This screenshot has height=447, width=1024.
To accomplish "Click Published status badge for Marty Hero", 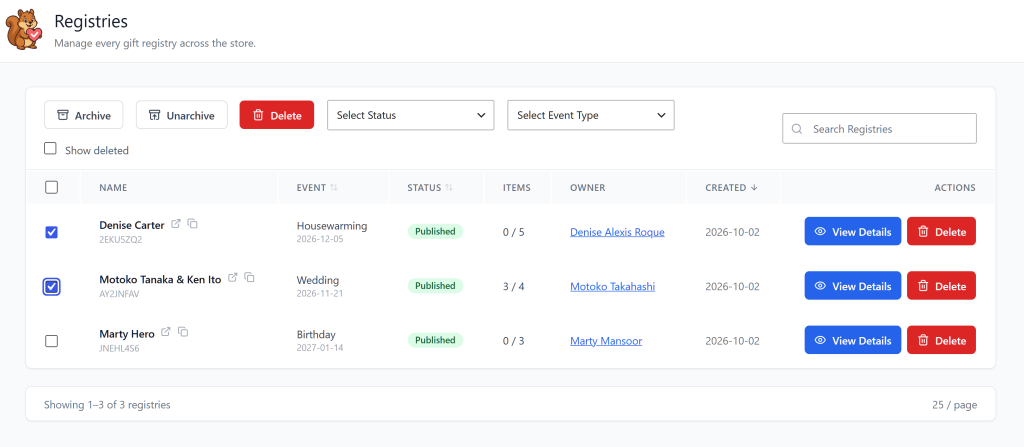I will point(435,340).
